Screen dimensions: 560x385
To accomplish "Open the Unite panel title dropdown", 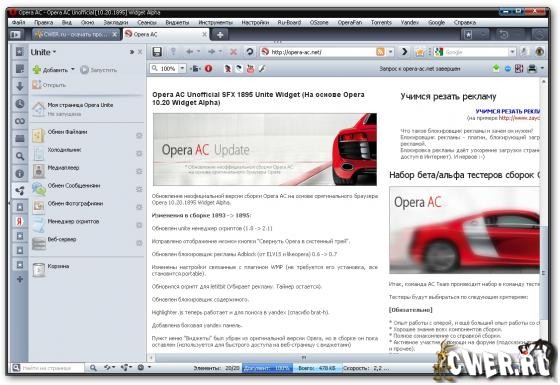I will 44,52.
